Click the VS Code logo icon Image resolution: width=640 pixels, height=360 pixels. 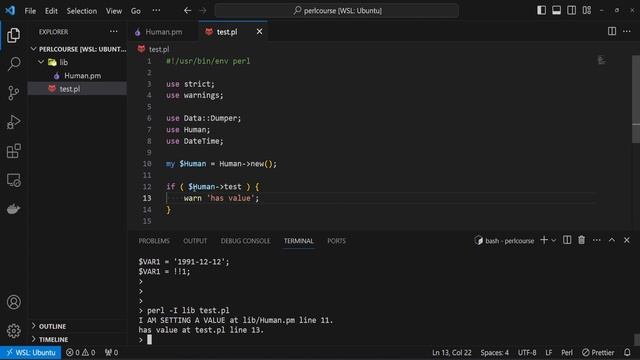(10, 11)
